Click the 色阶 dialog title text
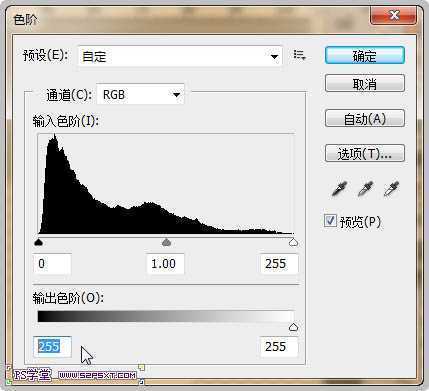 pyautogui.click(x=25, y=20)
